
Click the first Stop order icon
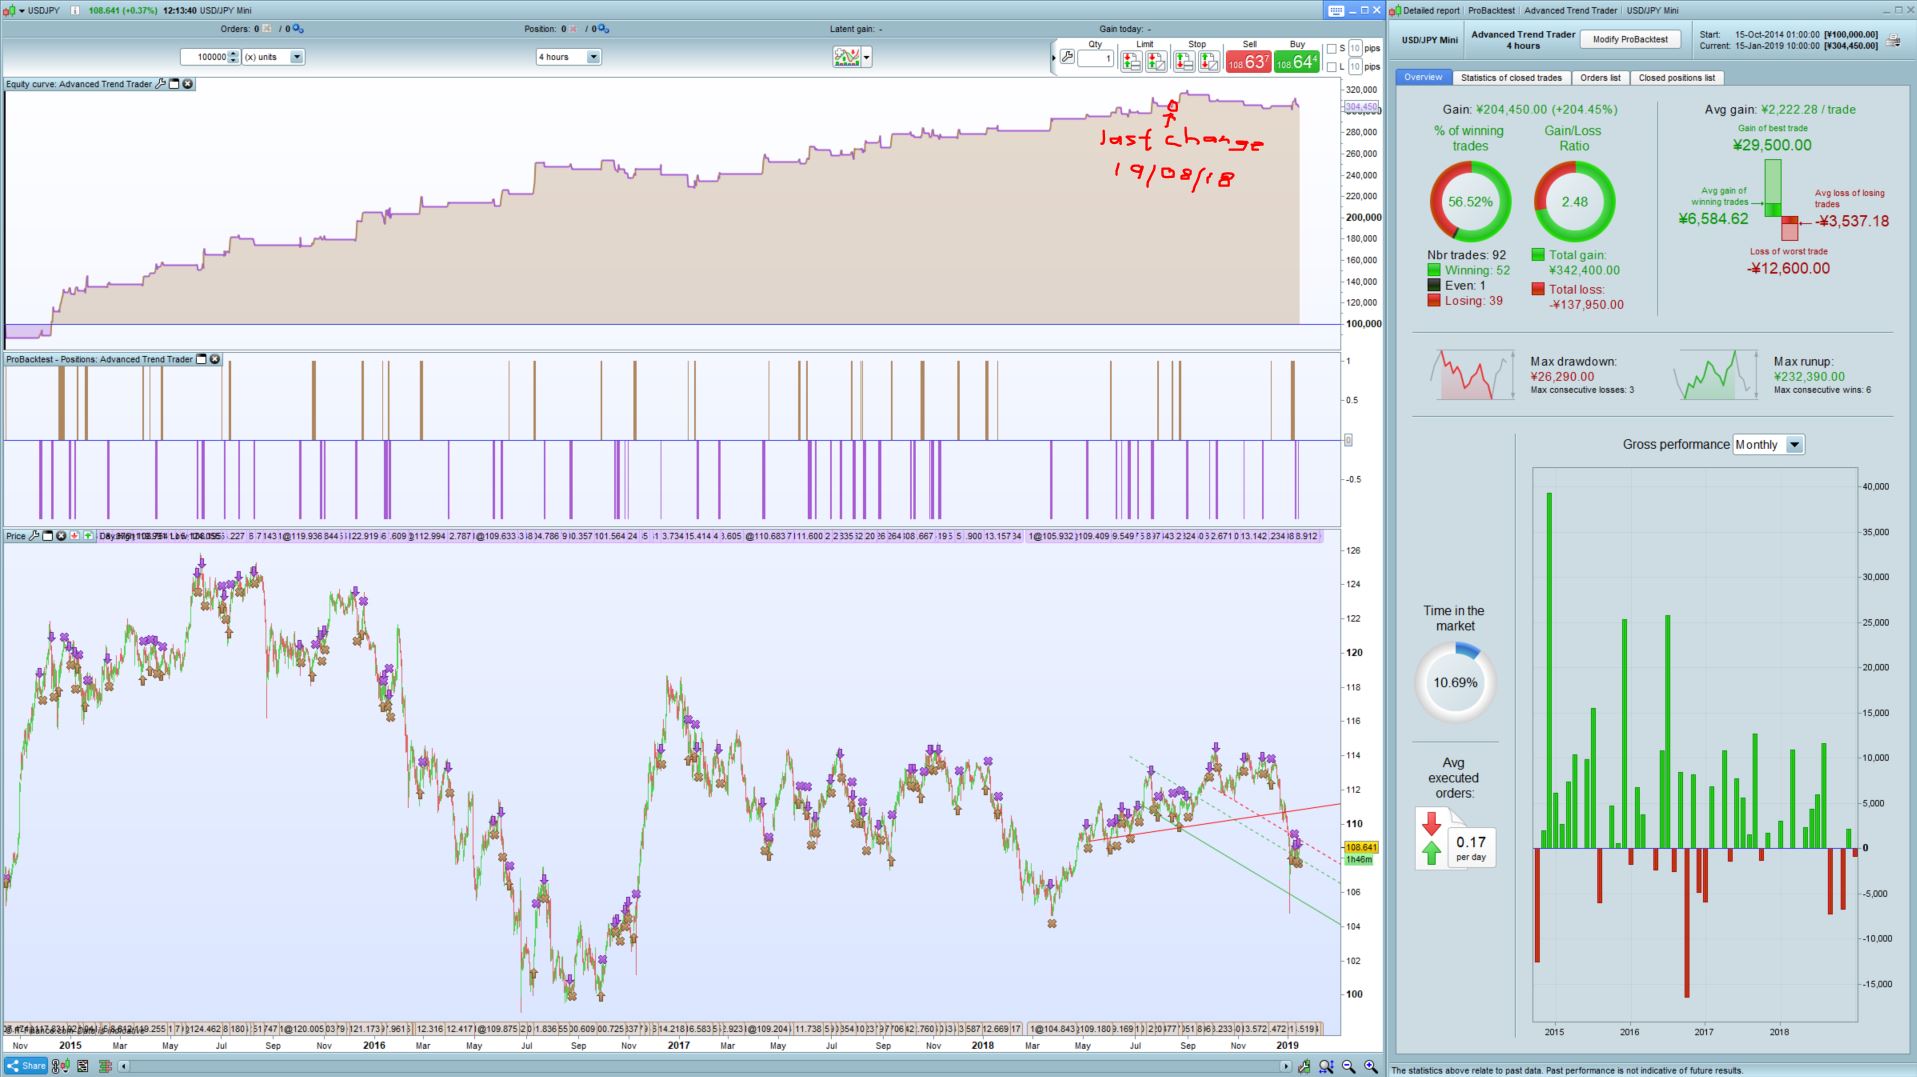(x=1184, y=61)
